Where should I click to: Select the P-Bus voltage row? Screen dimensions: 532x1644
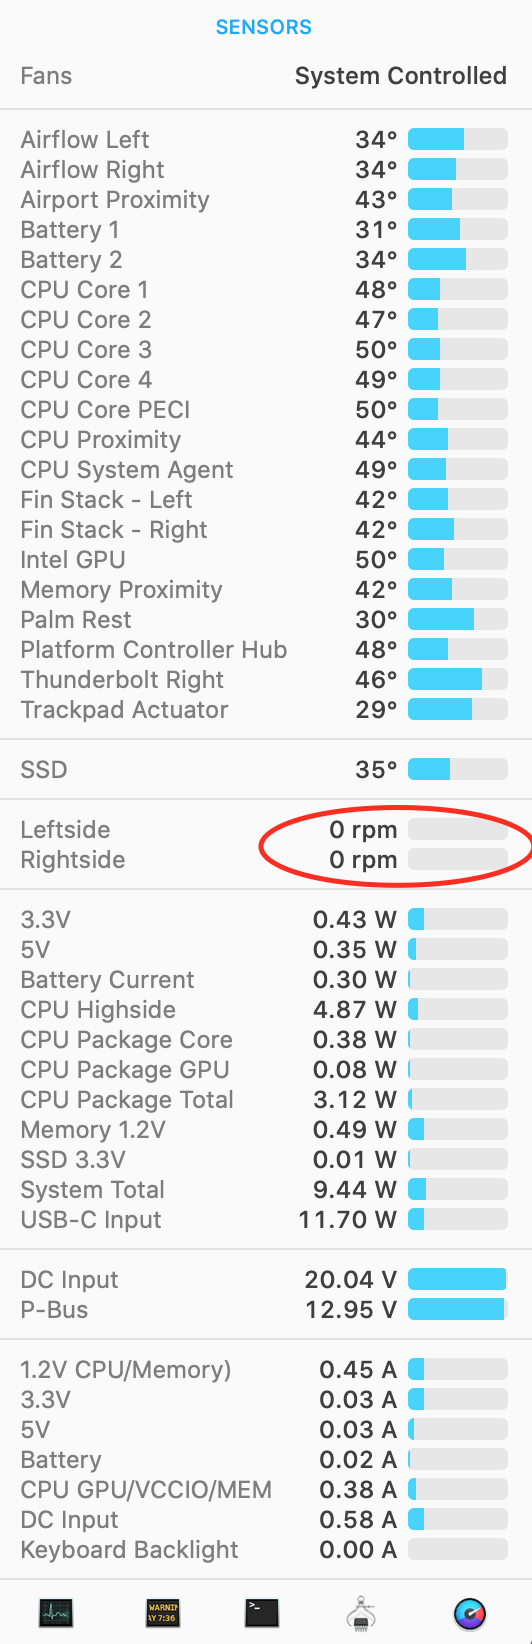pyautogui.click(x=266, y=1310)
